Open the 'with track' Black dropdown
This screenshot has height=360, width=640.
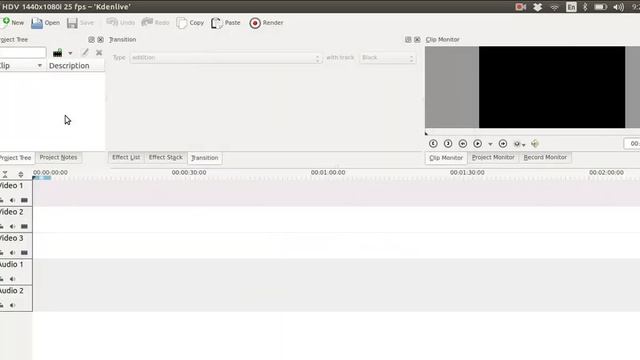(x=388, y=58)
